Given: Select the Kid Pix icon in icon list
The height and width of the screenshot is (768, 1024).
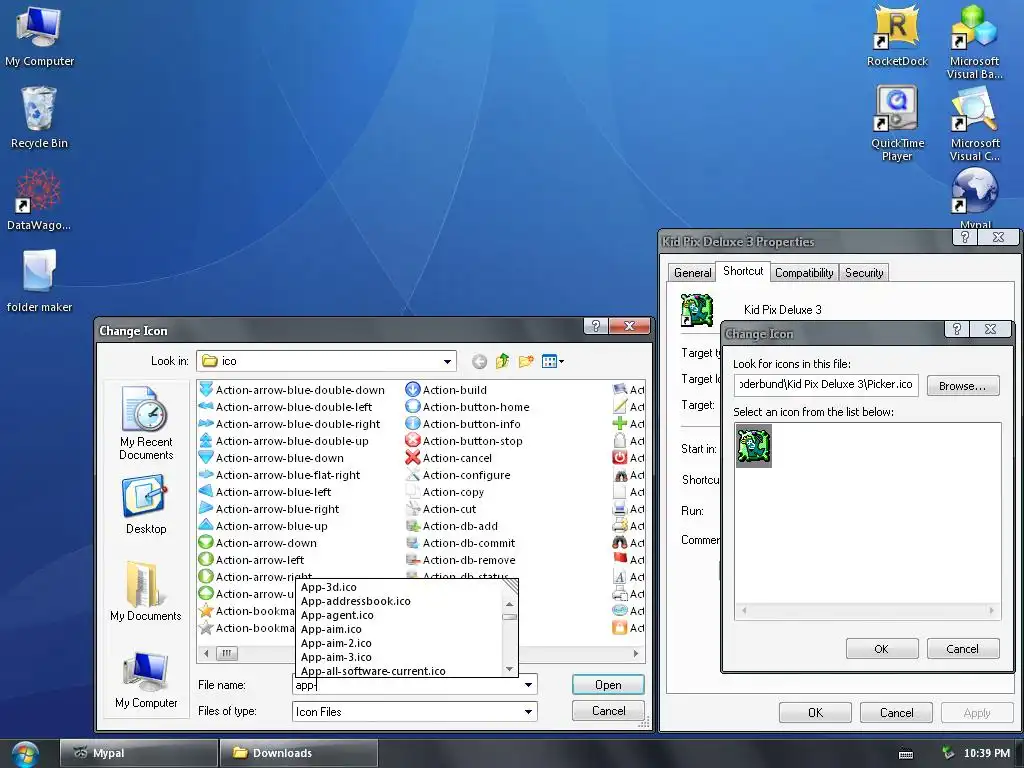Looking at the screenshot, I should pos(754,446).
